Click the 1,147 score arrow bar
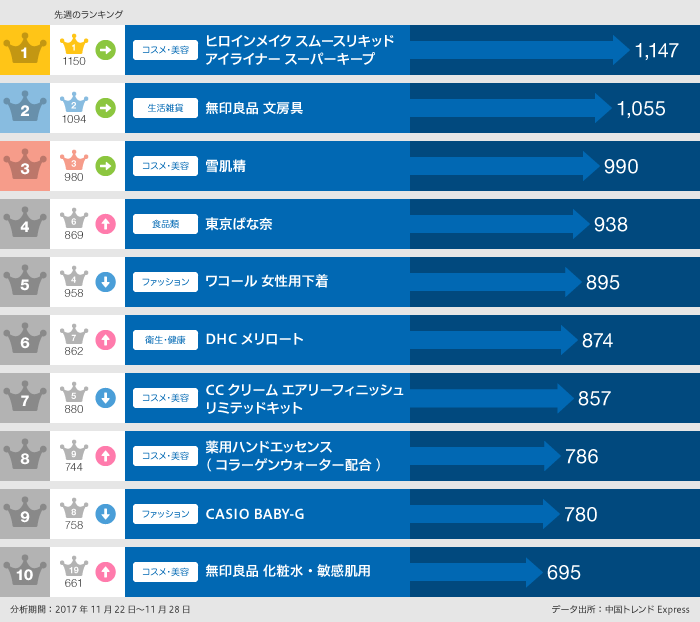 coord(520,50)
